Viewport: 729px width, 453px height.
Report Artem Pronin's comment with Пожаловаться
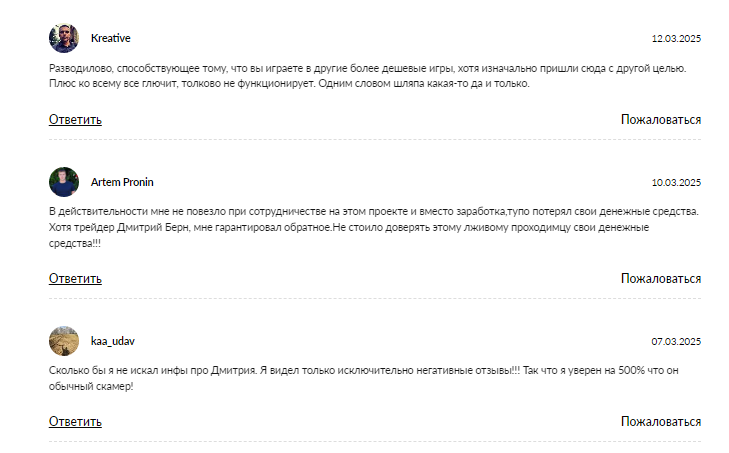click(x=661, y=279)
